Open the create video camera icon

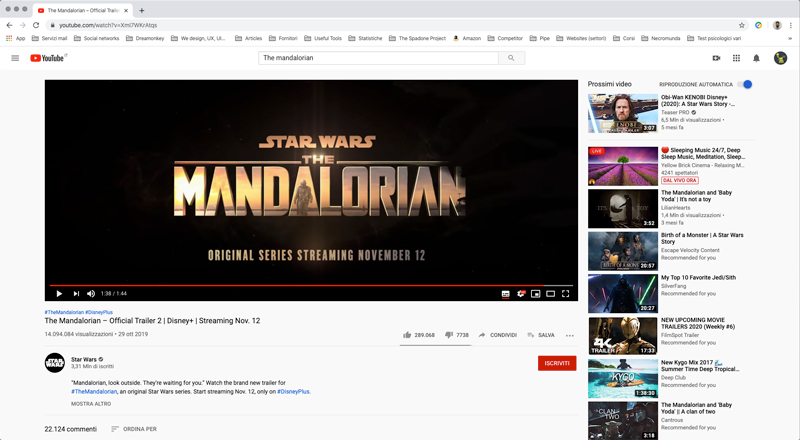[716, 58]
